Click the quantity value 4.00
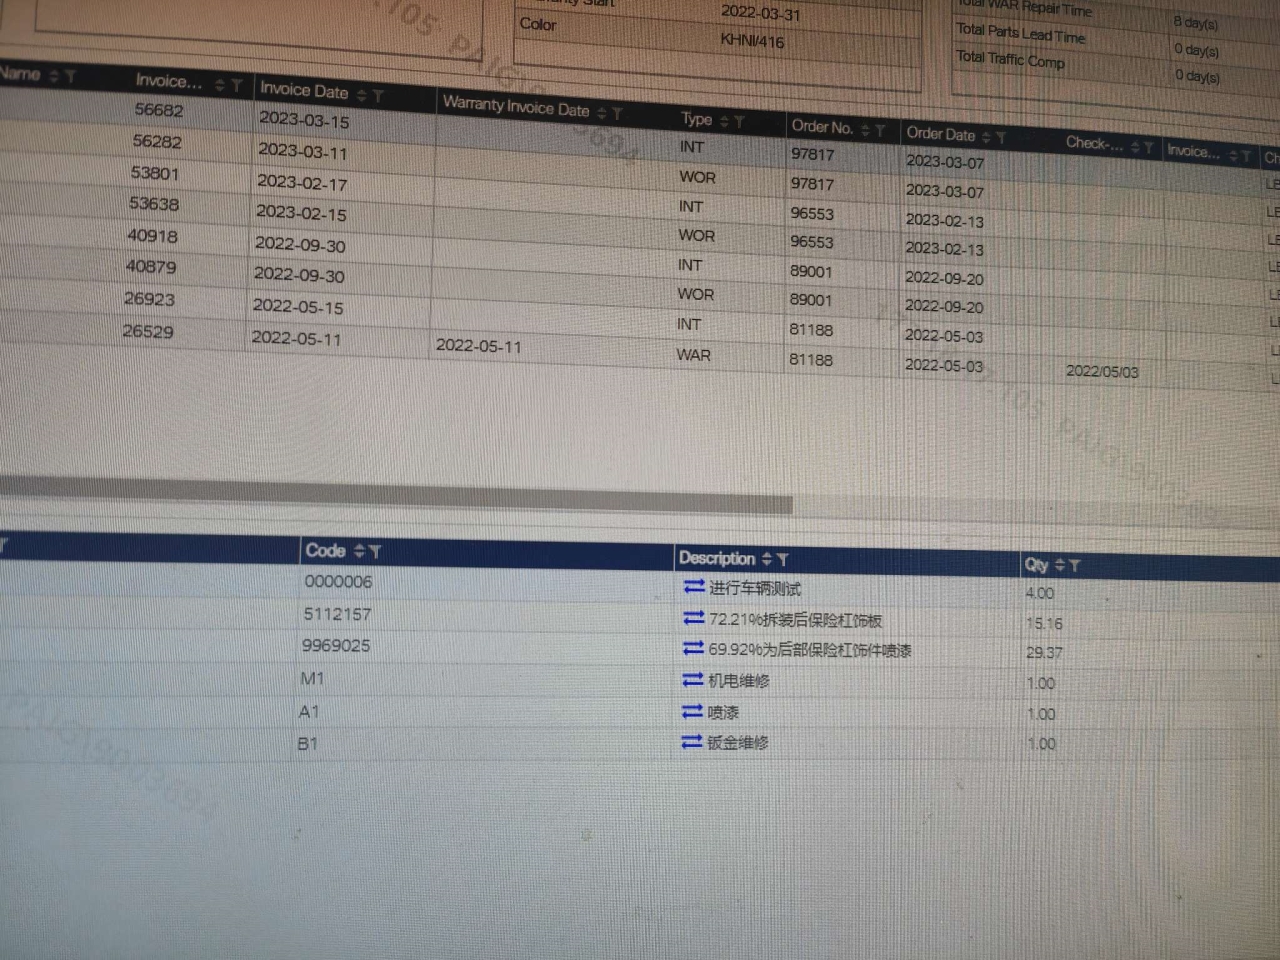This screenshot has height=960, width=1280. pos(1040,593)
